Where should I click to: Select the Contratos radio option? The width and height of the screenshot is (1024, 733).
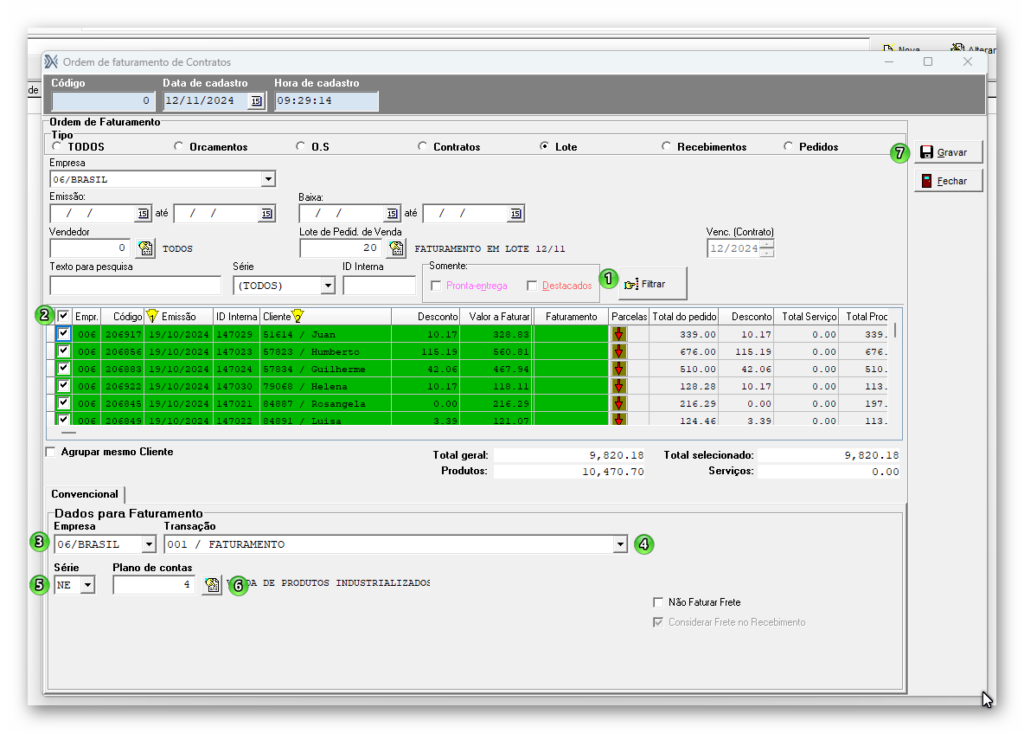click(423, 147)
